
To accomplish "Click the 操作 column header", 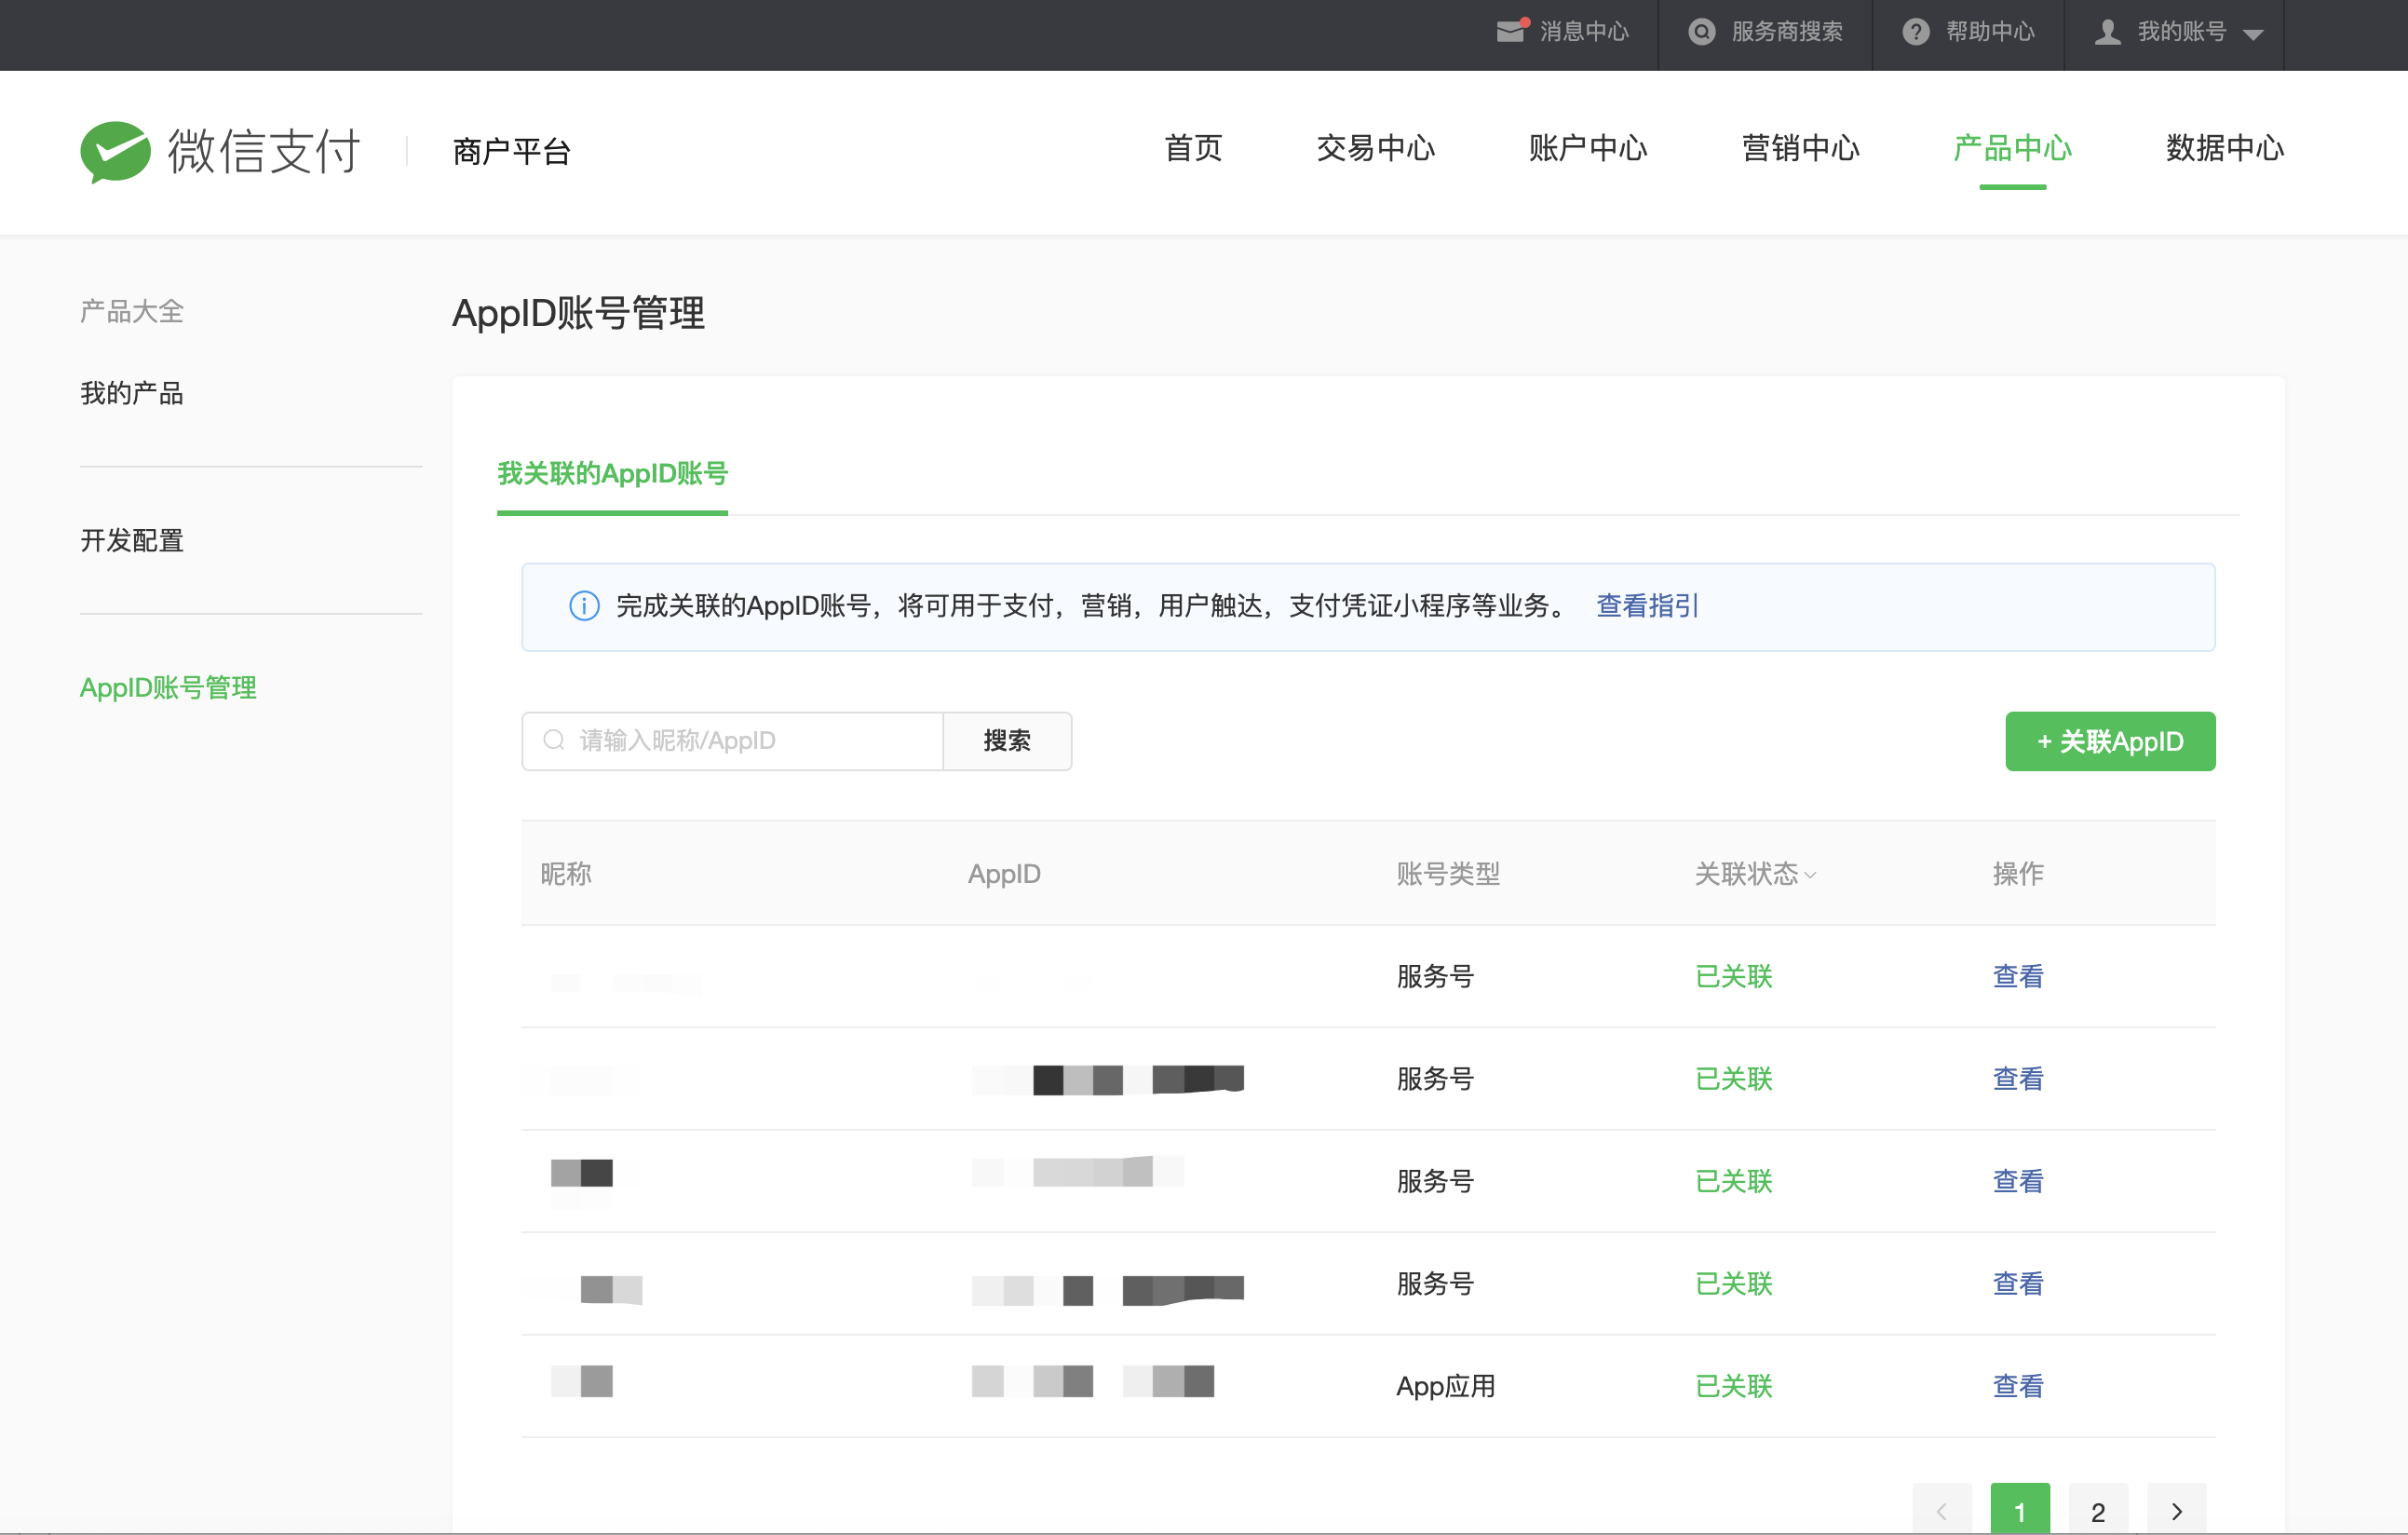I will (2018, 874).
